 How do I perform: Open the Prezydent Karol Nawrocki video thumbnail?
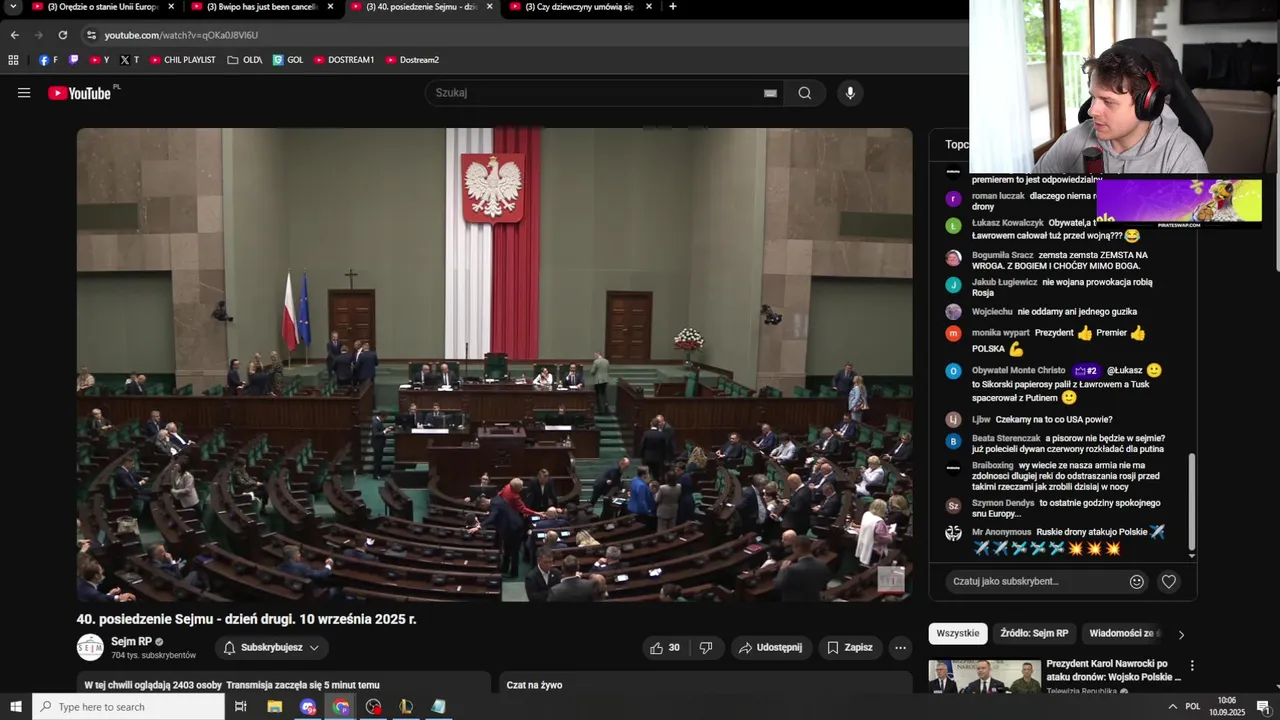pos(984,677)
